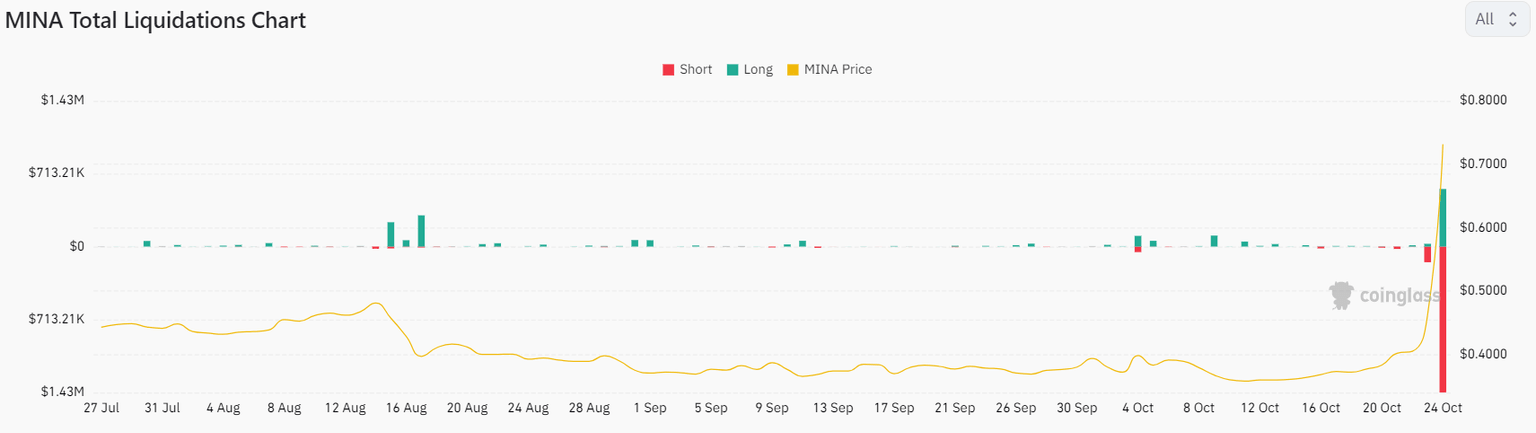Screen dimensions: 1536x433
Task: Hide the MINA Price legend series
Action: coord(837,70)
